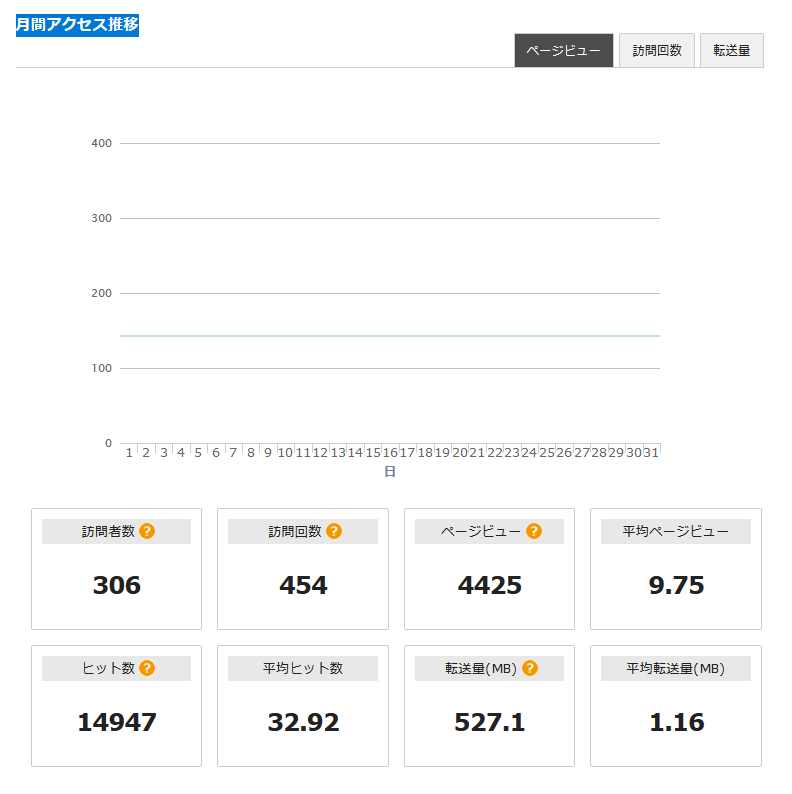Click the 月間アクセス推移 heading
792x794 pixels.
pyautogui.click(x=77, y=25)
